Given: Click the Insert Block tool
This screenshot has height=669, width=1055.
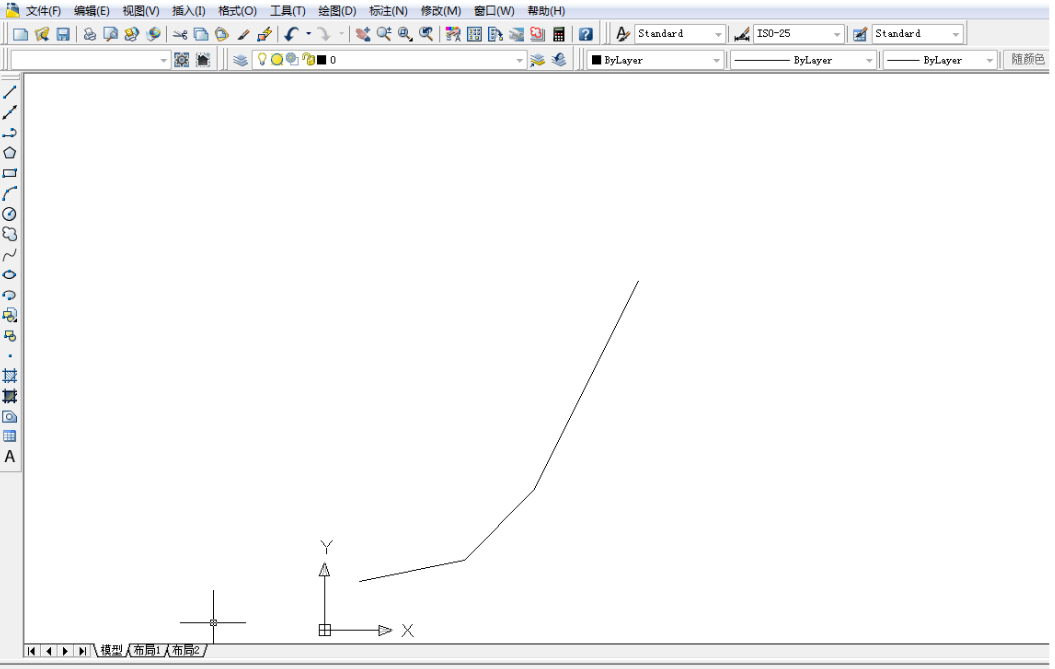Looking at the screenshot, I should [x=9, y=315].
